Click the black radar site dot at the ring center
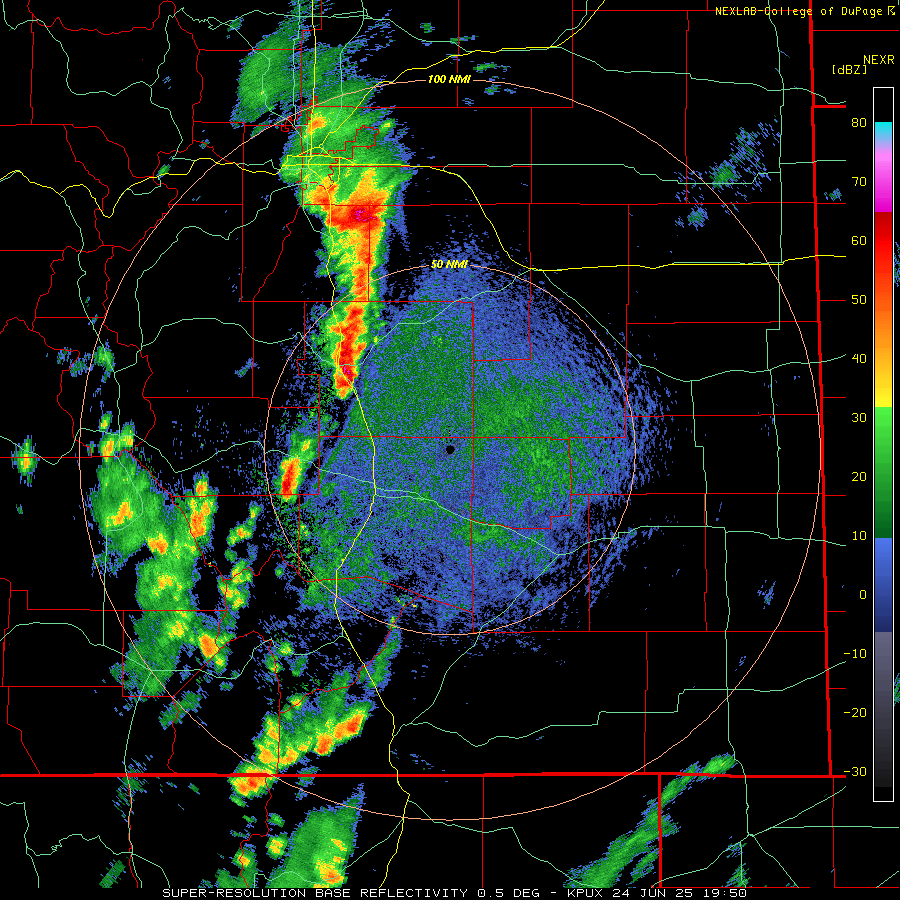 [x=451, y=449]
